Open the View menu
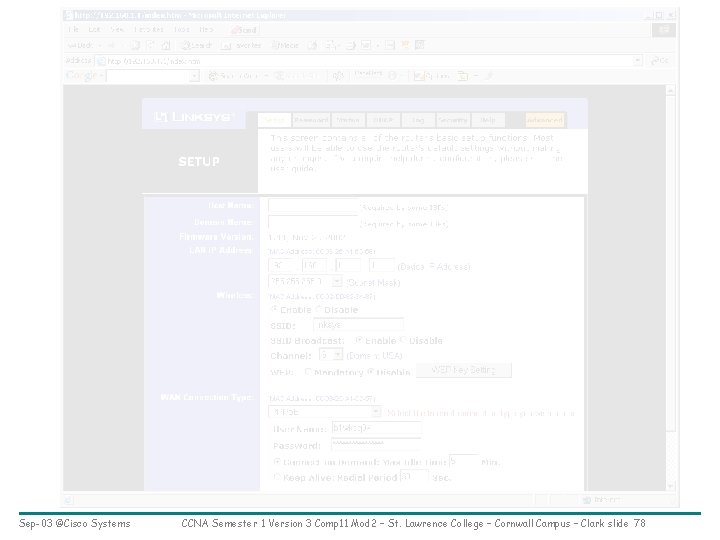This screenshot has width=720, height=540. [117, 29]
